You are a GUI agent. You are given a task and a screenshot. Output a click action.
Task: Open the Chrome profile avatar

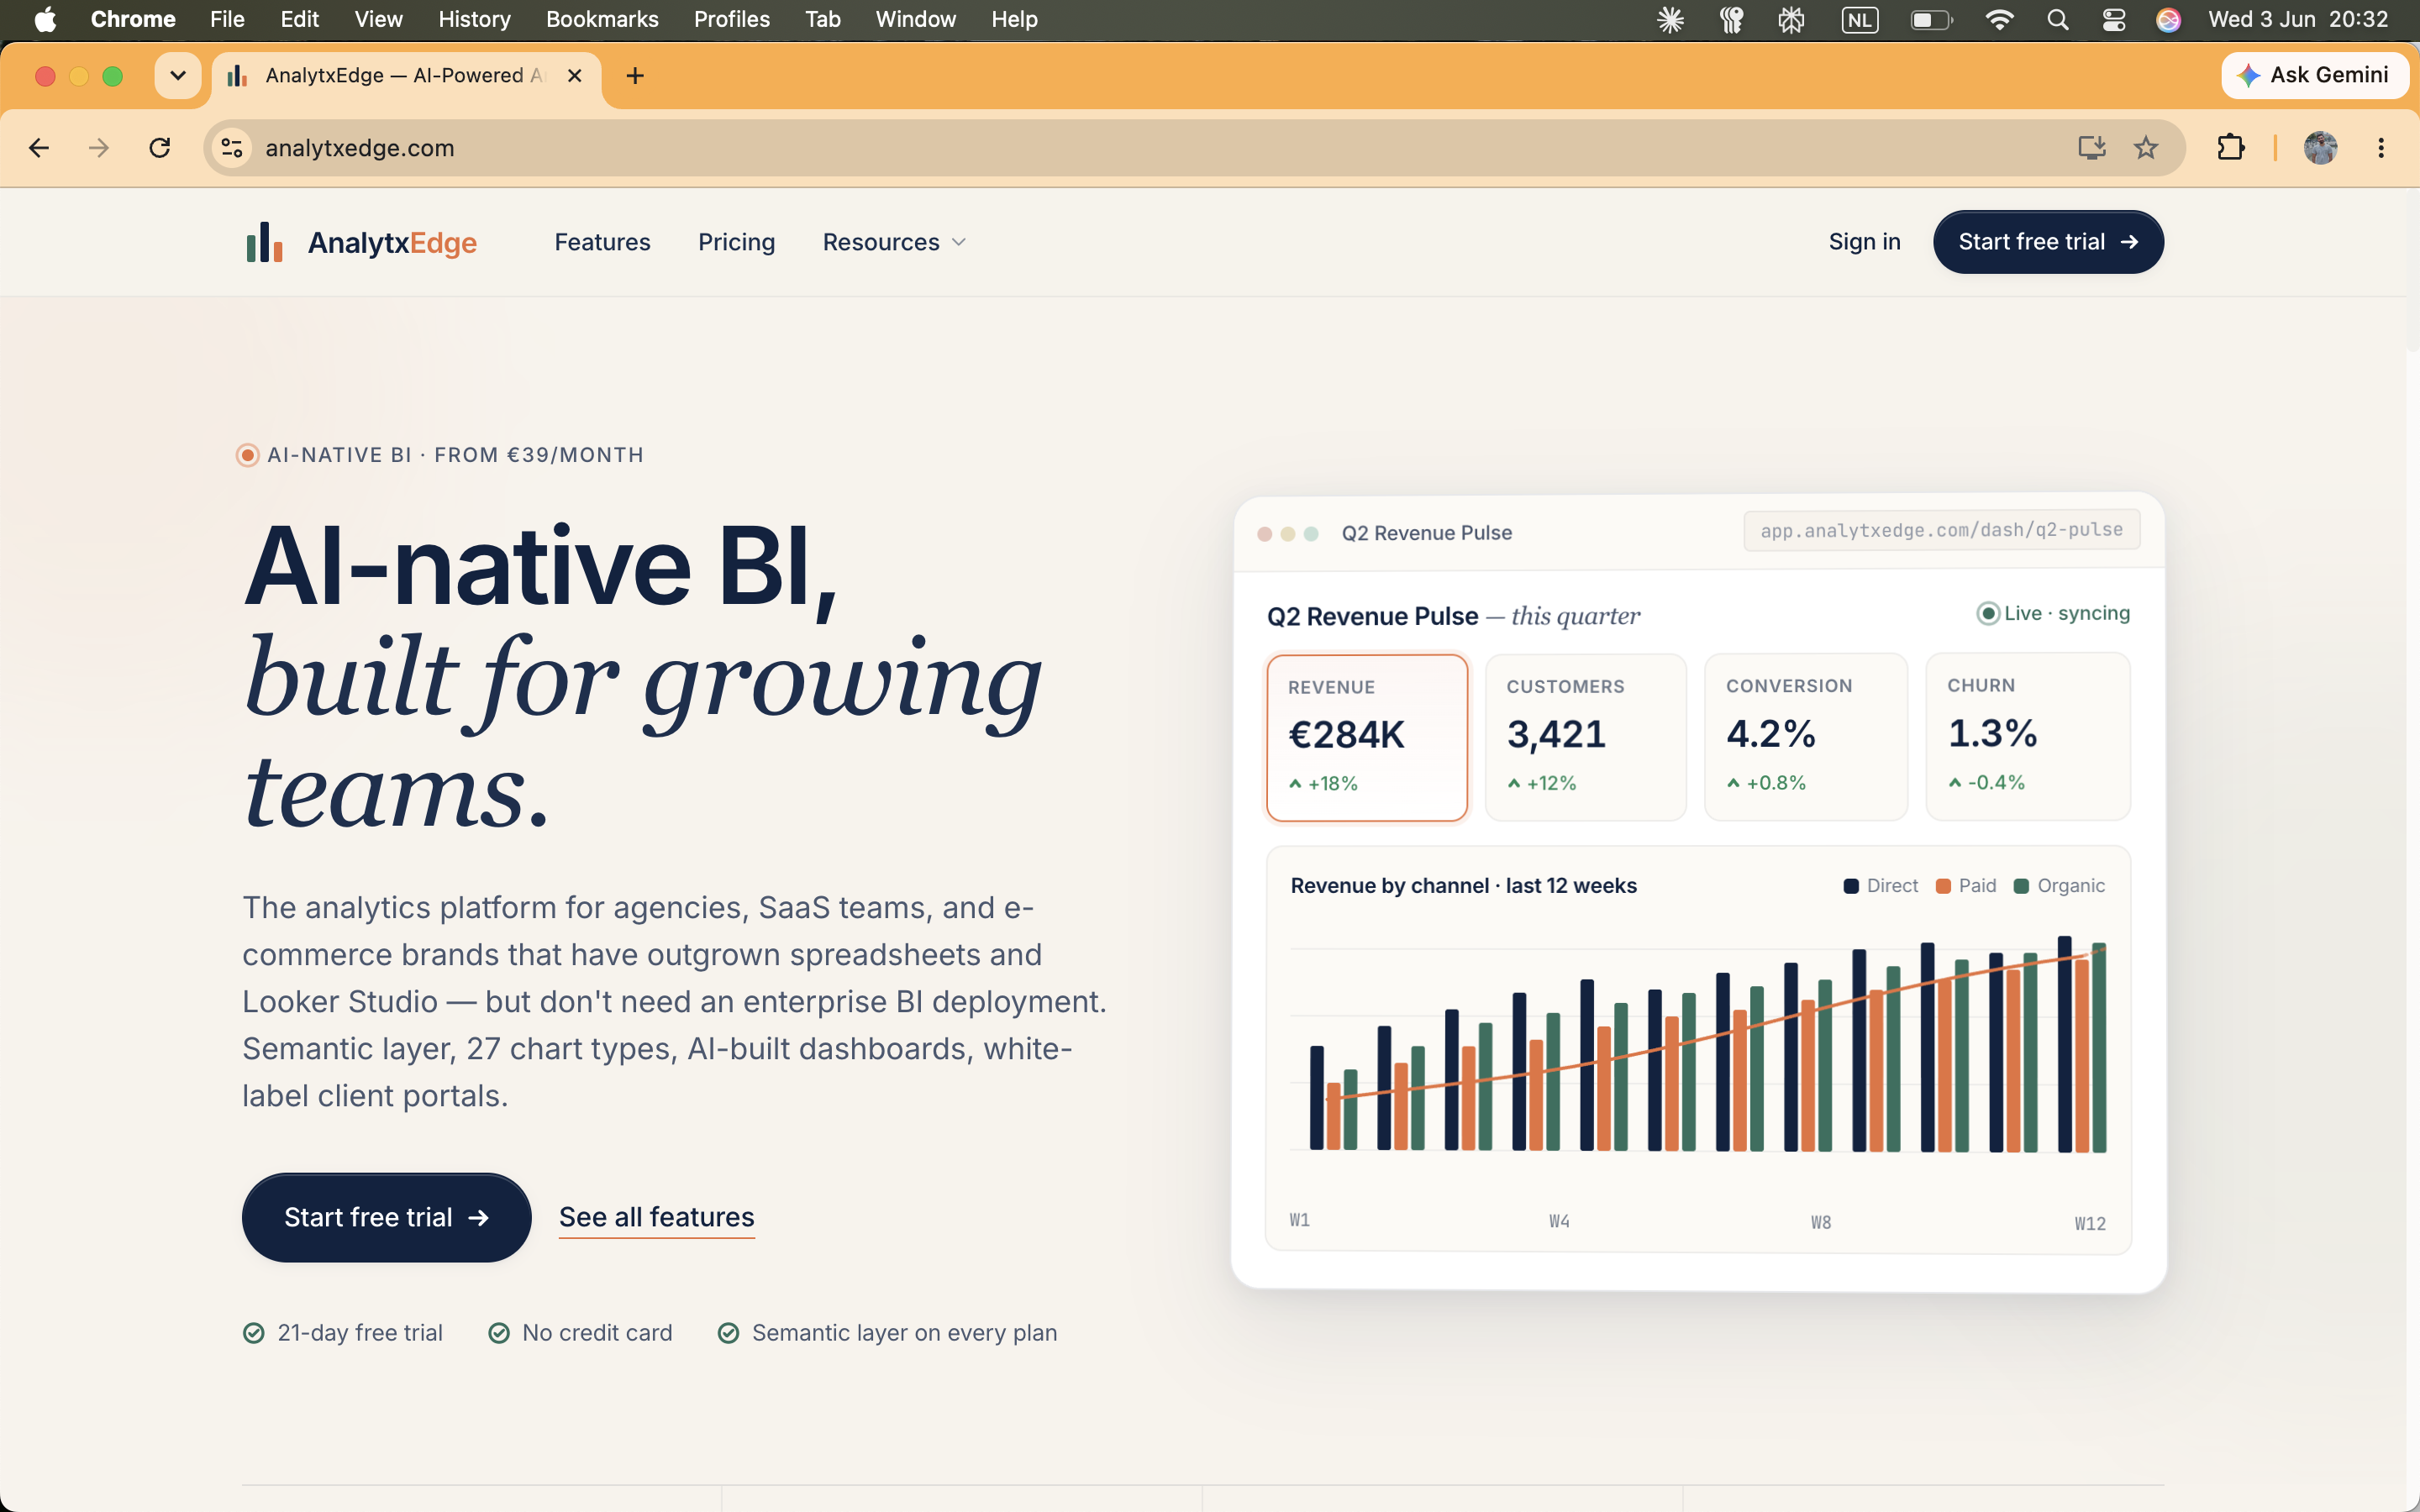click(x=2321, y=148)
